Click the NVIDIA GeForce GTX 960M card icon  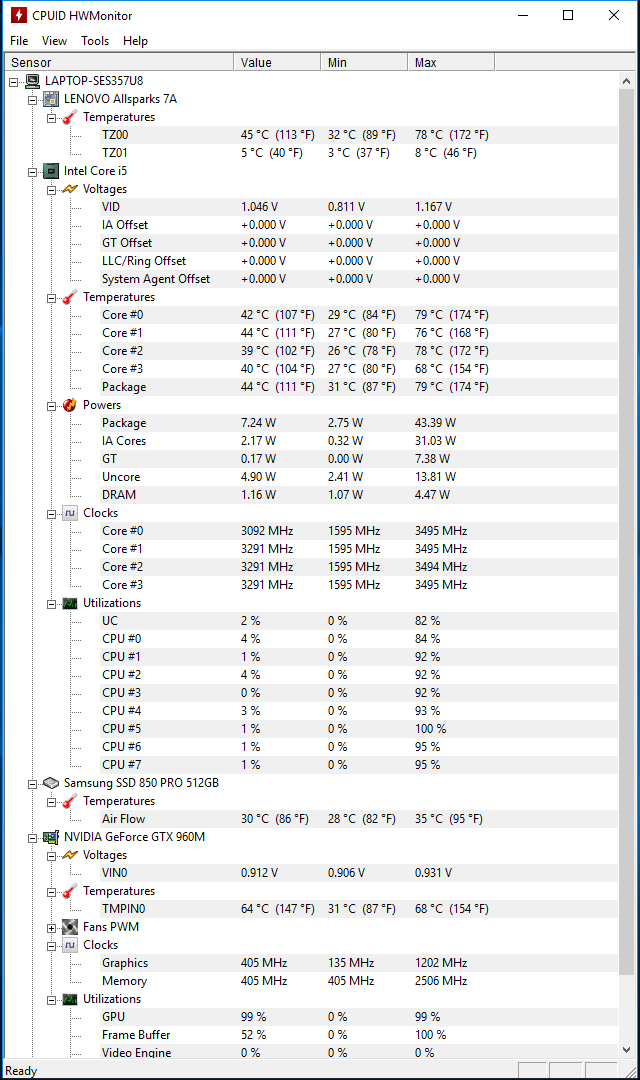(x=51, y=837)
